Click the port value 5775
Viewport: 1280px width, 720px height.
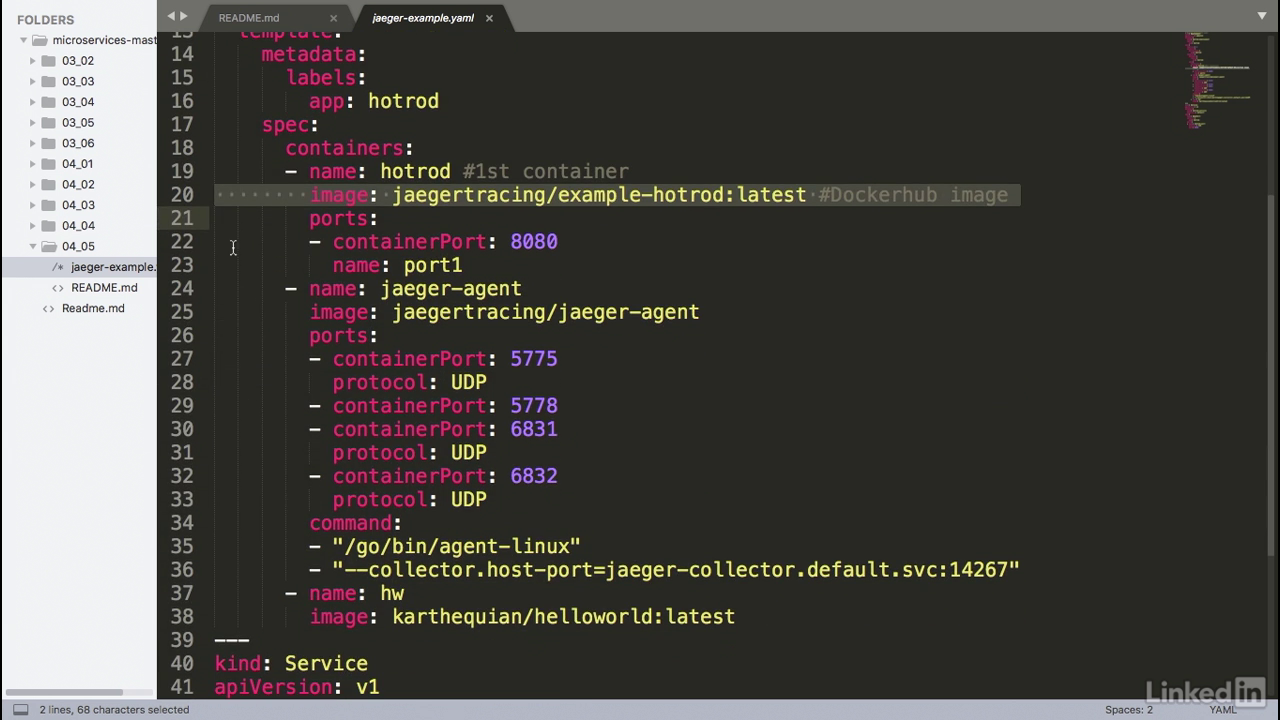(x=534, y=359)
